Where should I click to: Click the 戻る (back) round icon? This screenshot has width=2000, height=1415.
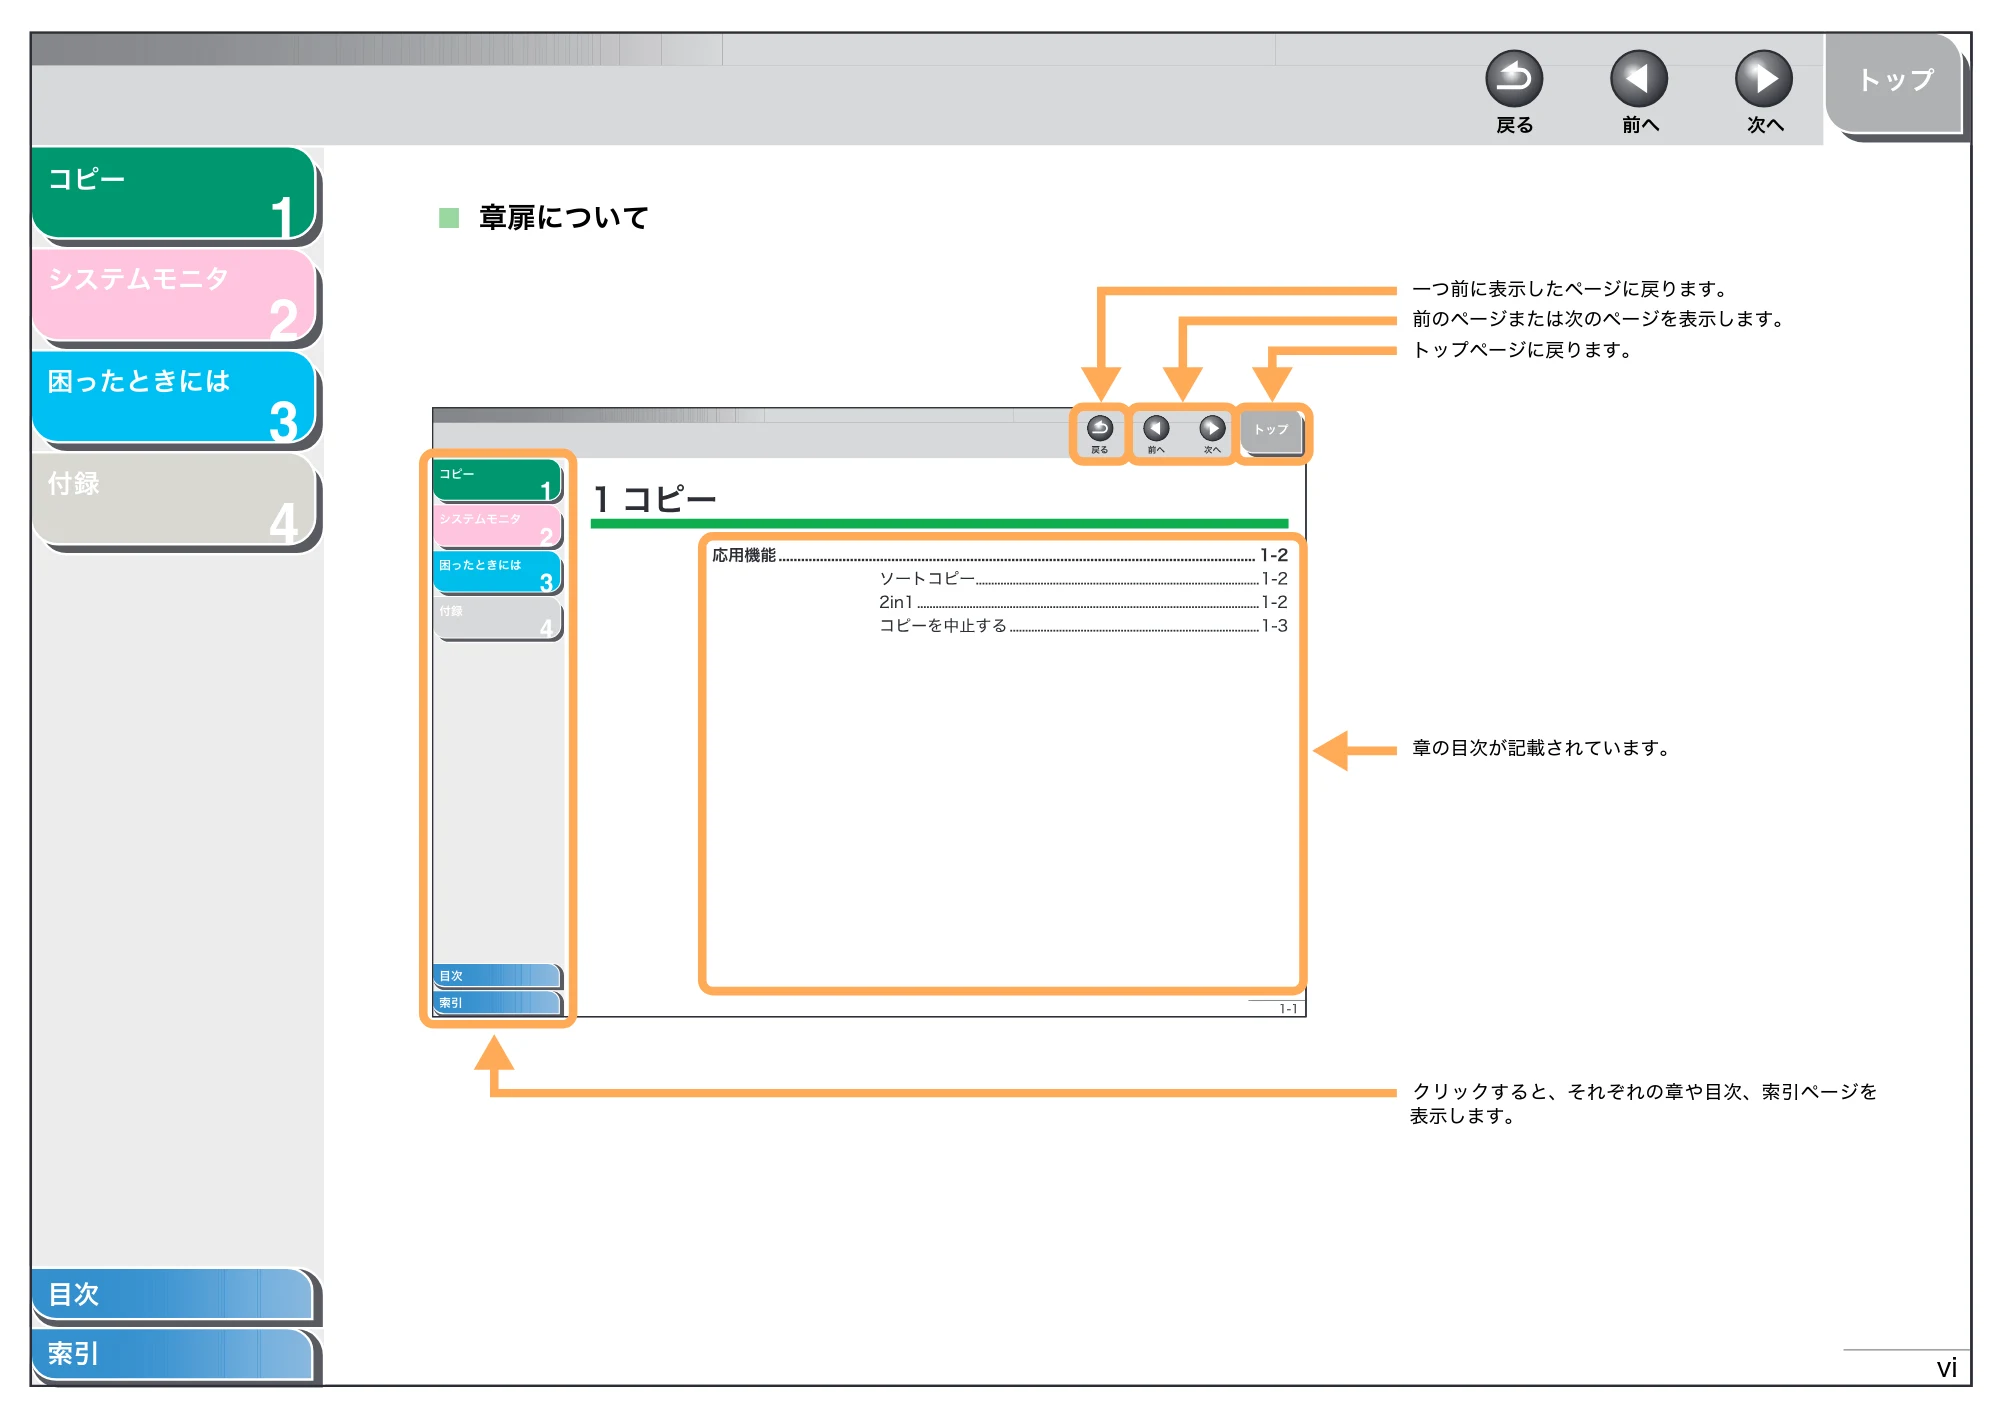[1514, 79]
